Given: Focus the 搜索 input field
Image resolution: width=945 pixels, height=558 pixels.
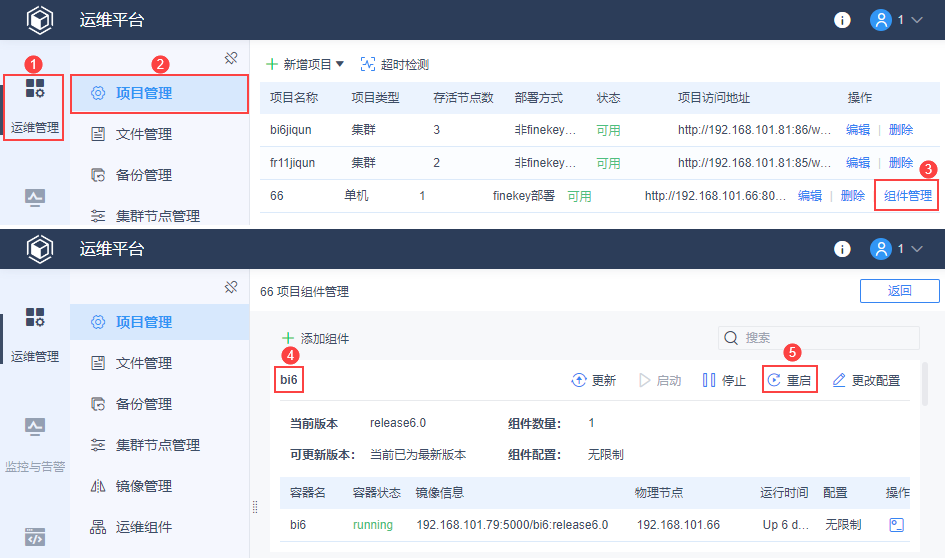Looking at the screenshot, I should [x=818, y=337].
